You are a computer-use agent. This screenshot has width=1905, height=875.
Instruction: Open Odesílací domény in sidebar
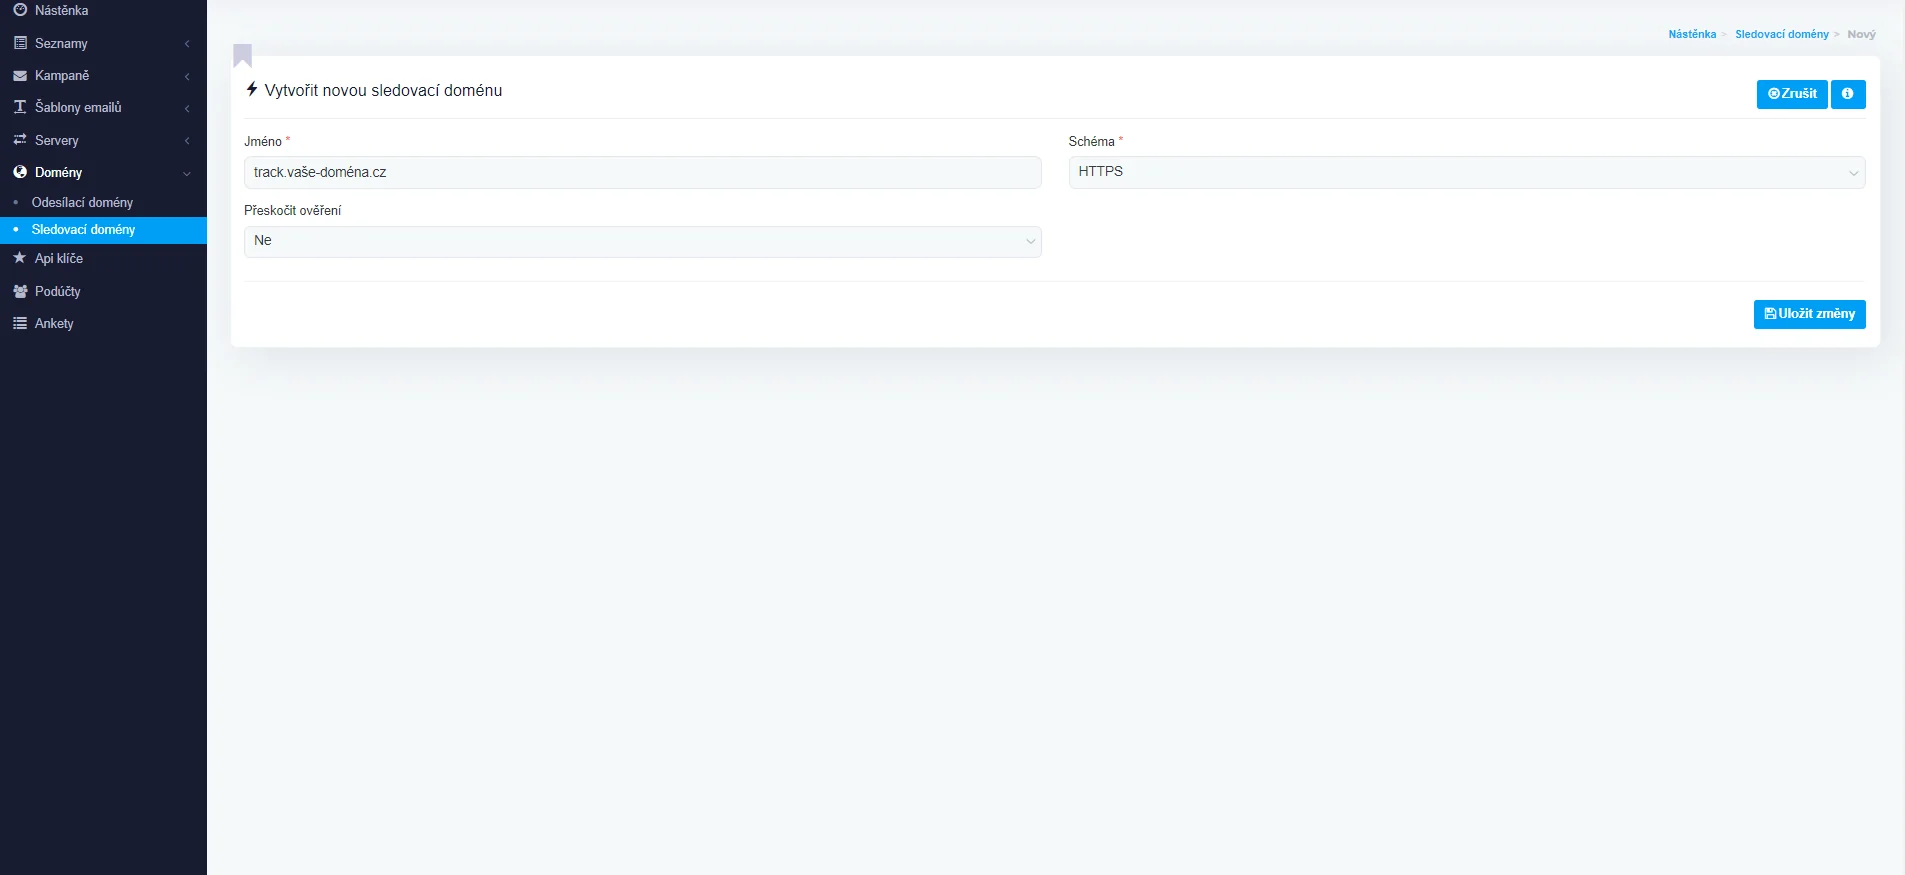coord(82,202)
